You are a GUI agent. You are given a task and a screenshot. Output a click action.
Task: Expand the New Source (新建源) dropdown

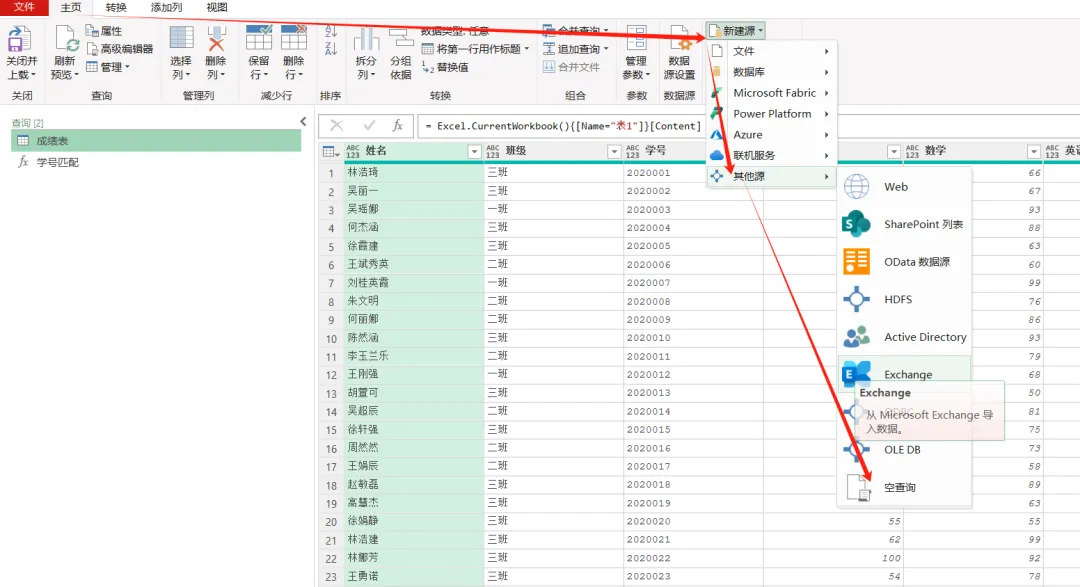(x=736, y=30)
